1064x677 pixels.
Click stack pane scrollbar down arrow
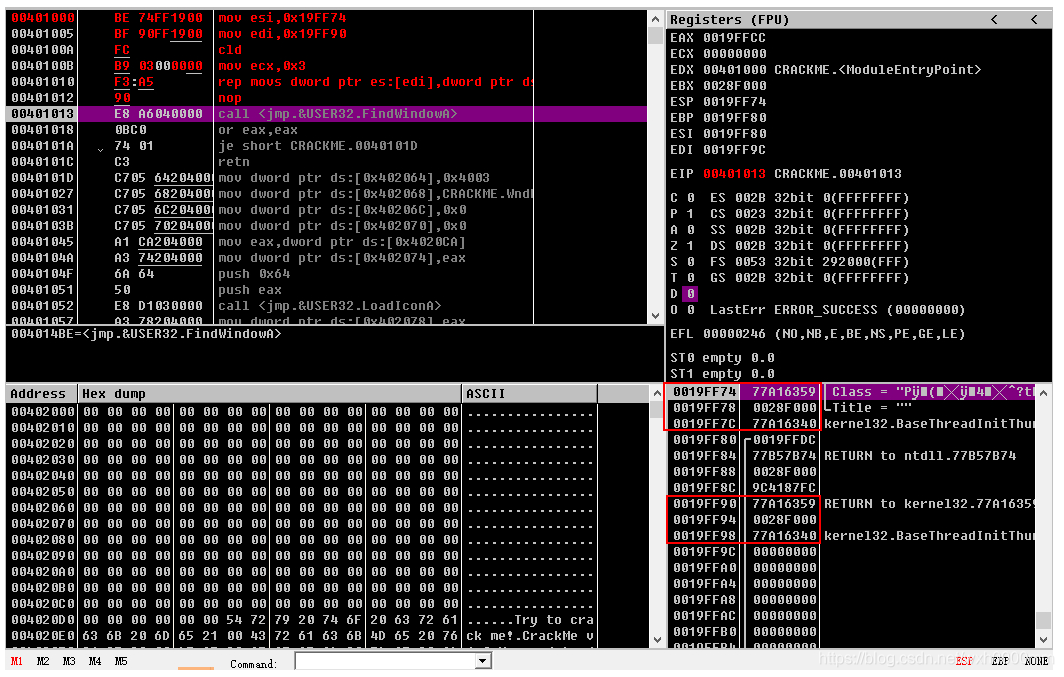[x=1044, y=640]
